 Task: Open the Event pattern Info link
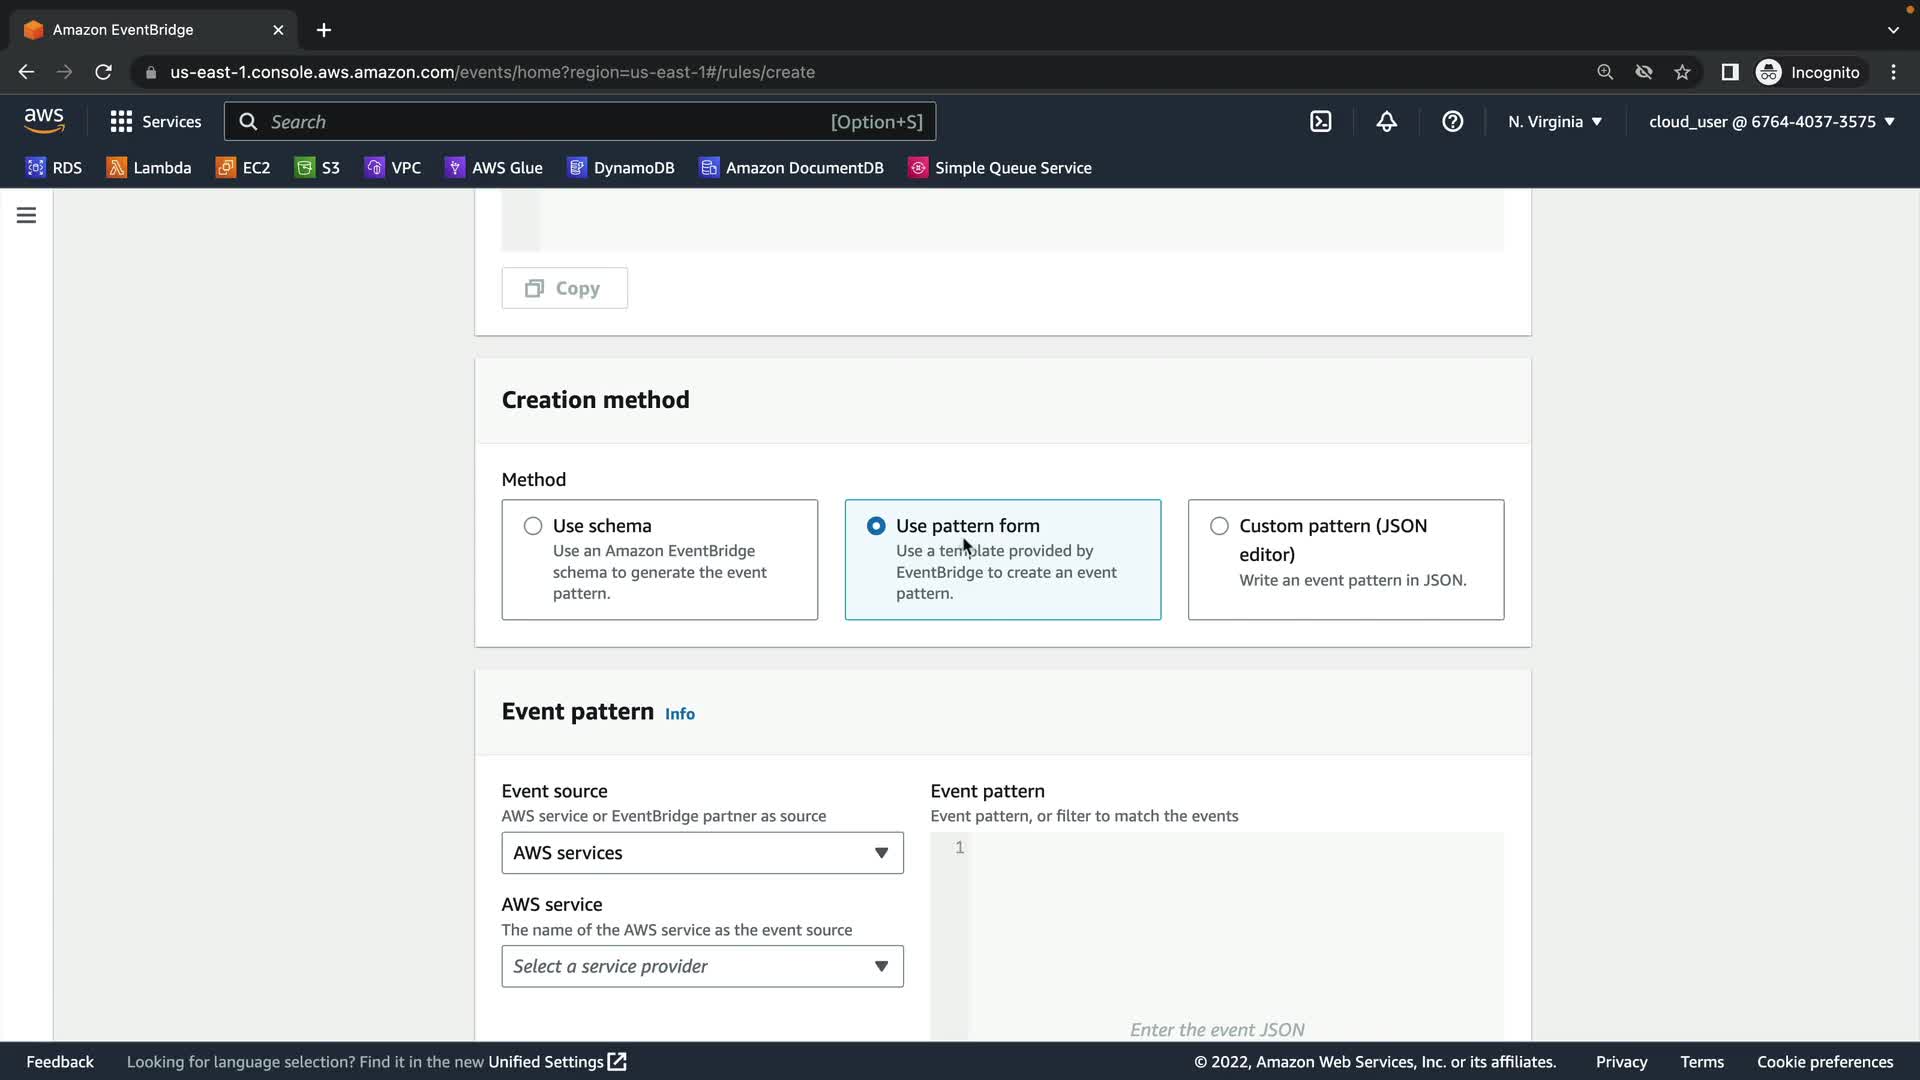pyautogui.click(x=680, y=714)
